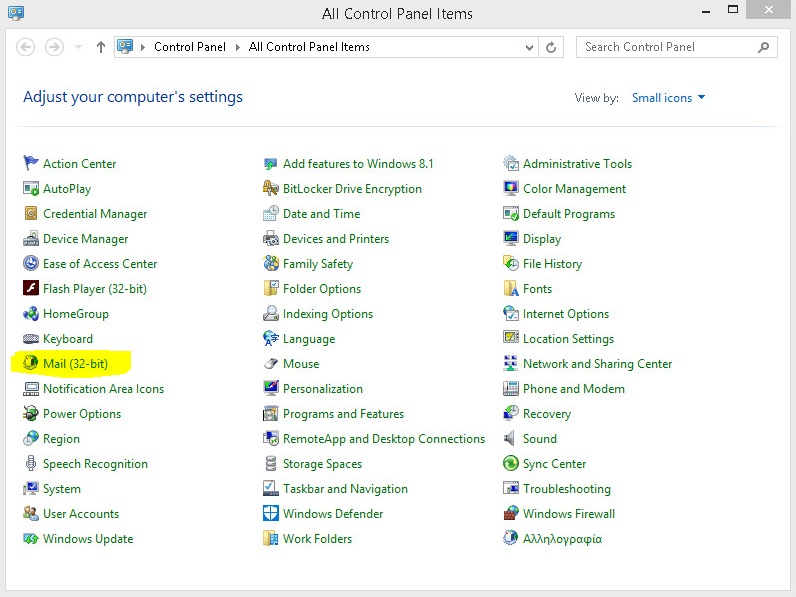Open Phone and Modem link
The height and width of the screenshot is (597, 796).
click(574, 388)
